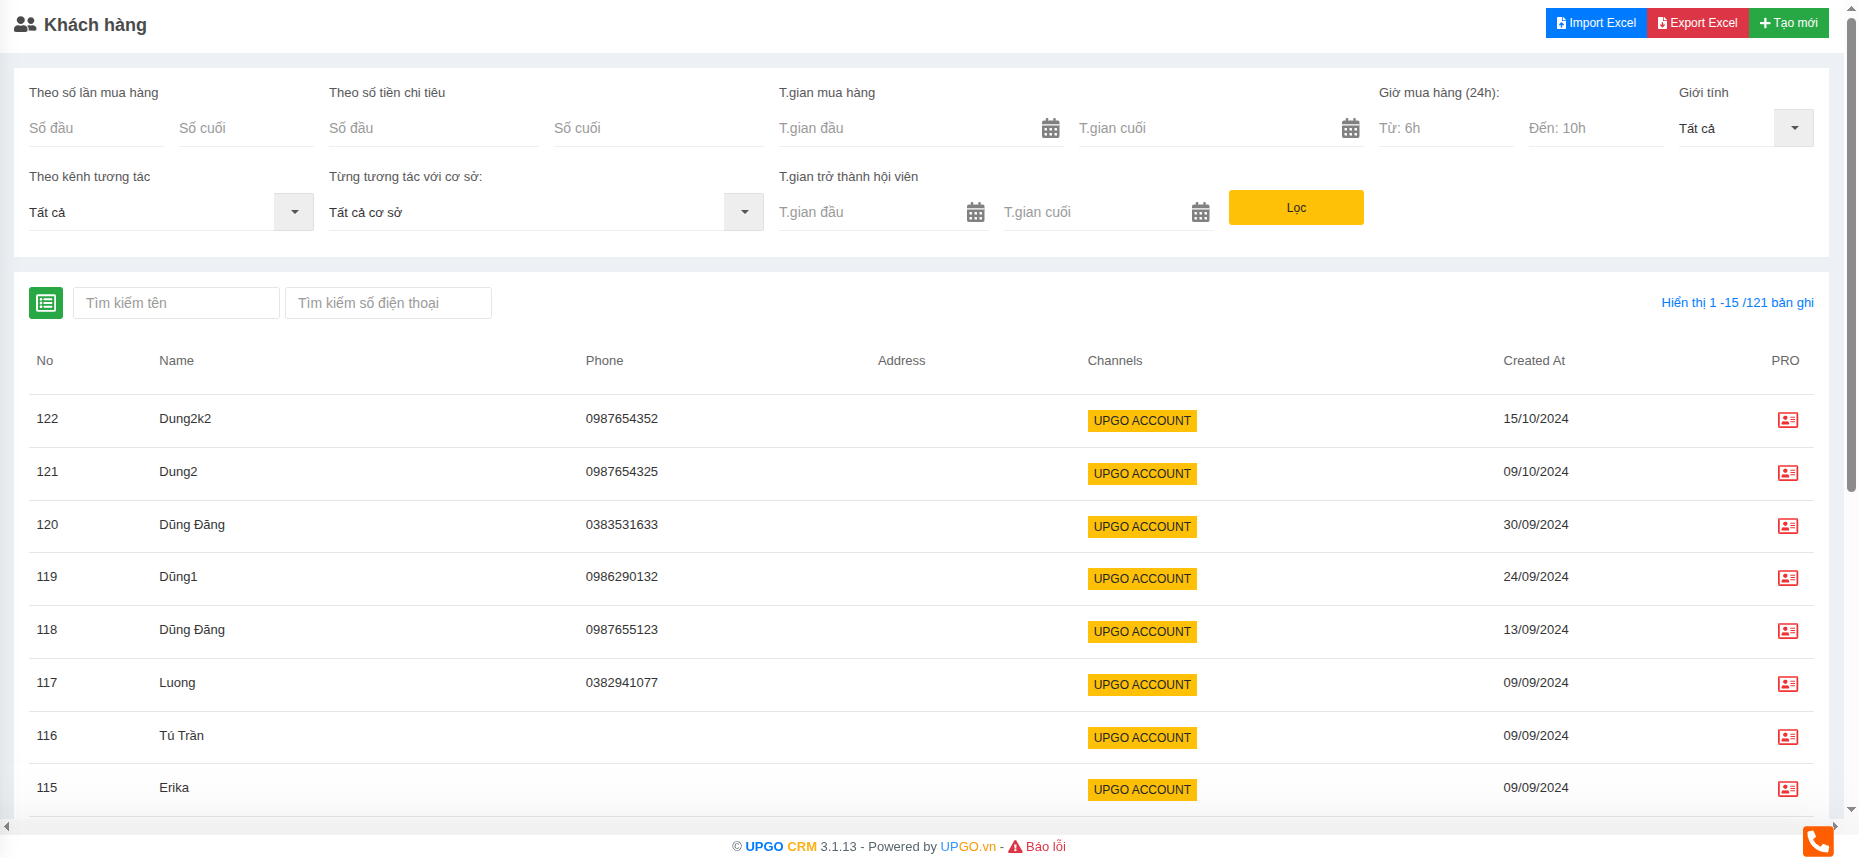1859x858 pixels.
Task: Apply filters with the Lọc button
Action: [1296, 208]
